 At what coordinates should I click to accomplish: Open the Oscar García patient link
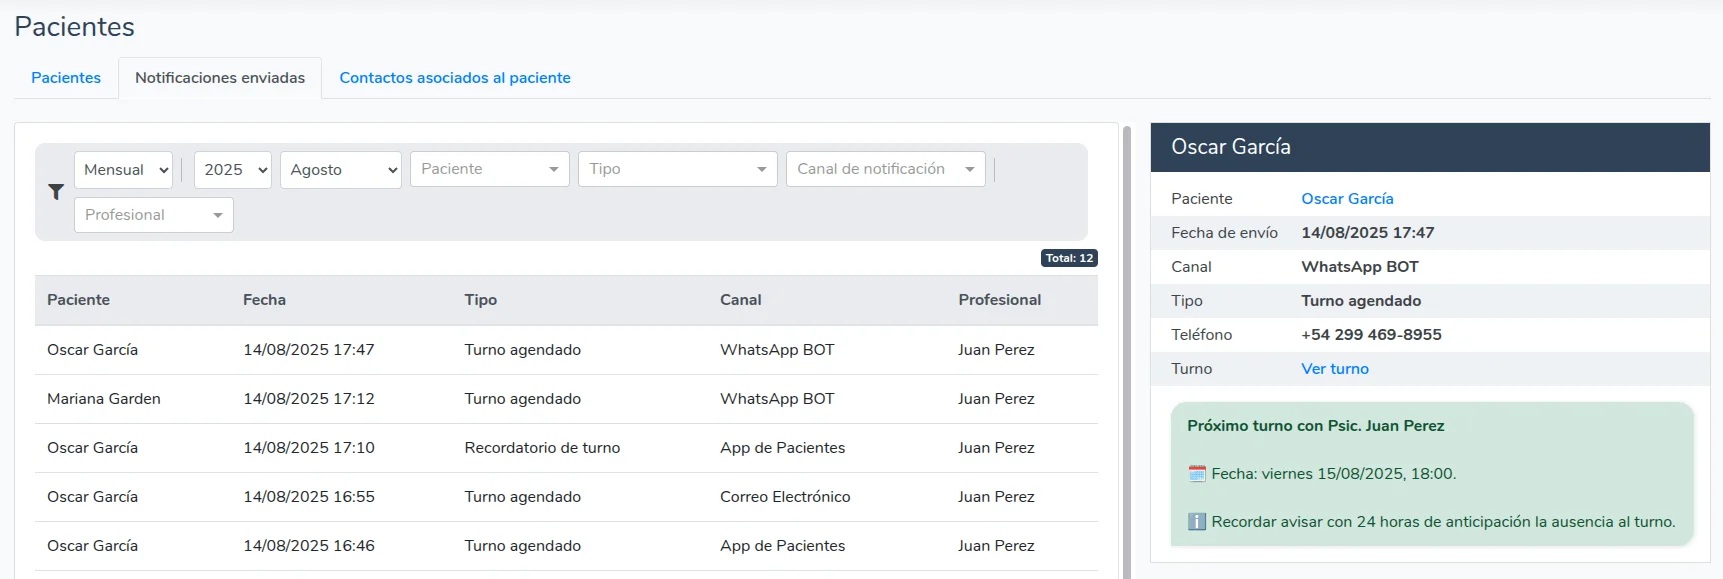1347,199
